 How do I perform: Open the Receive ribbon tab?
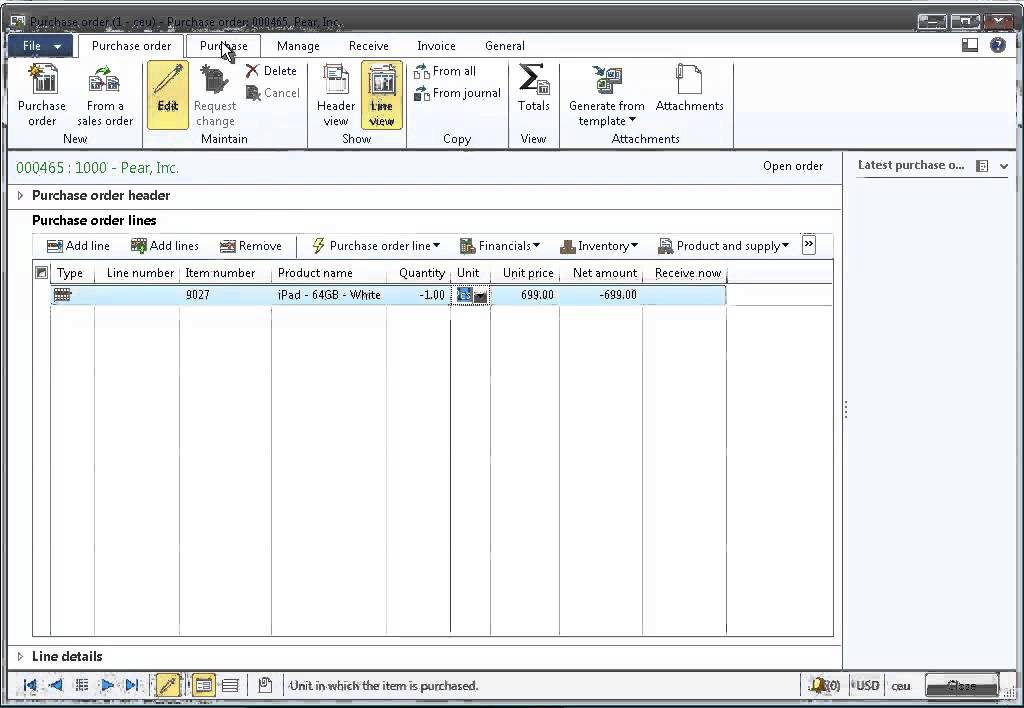[x=368, y=46]
